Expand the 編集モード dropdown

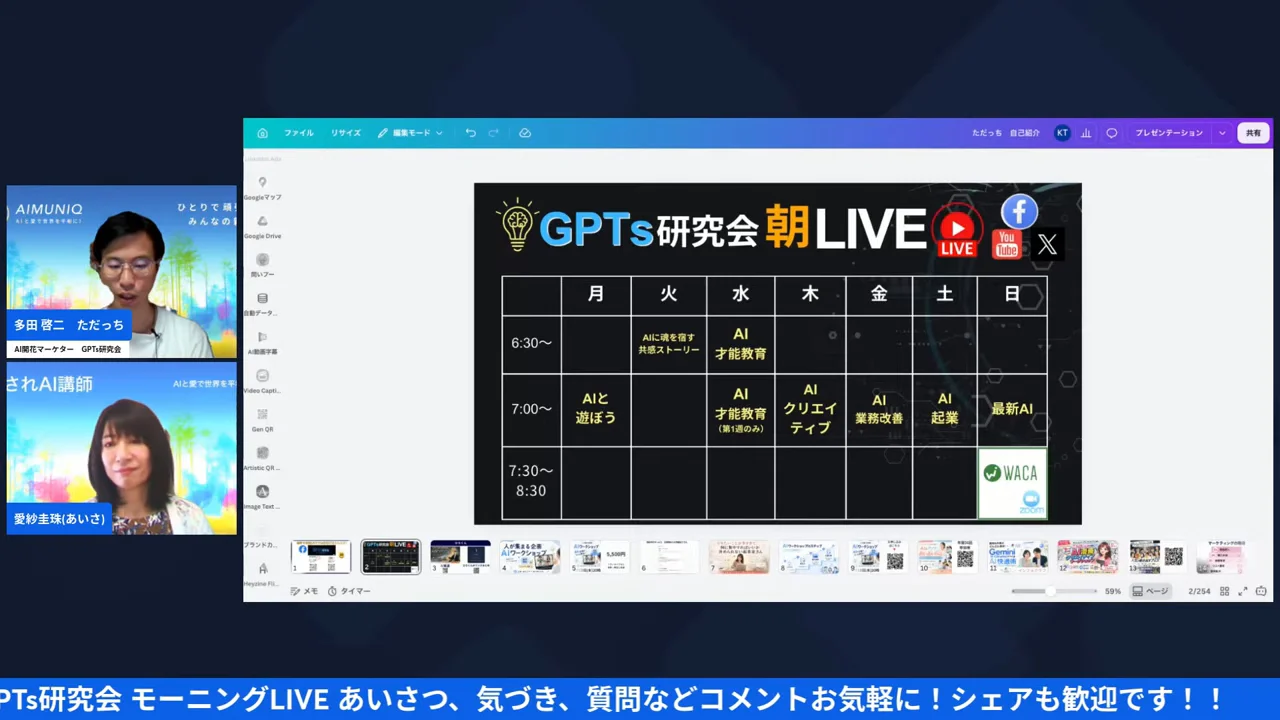[410, 133]
